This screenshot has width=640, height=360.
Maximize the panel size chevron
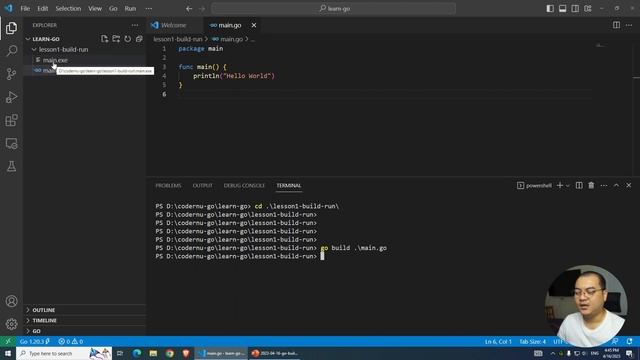click(x=616, y=185)
